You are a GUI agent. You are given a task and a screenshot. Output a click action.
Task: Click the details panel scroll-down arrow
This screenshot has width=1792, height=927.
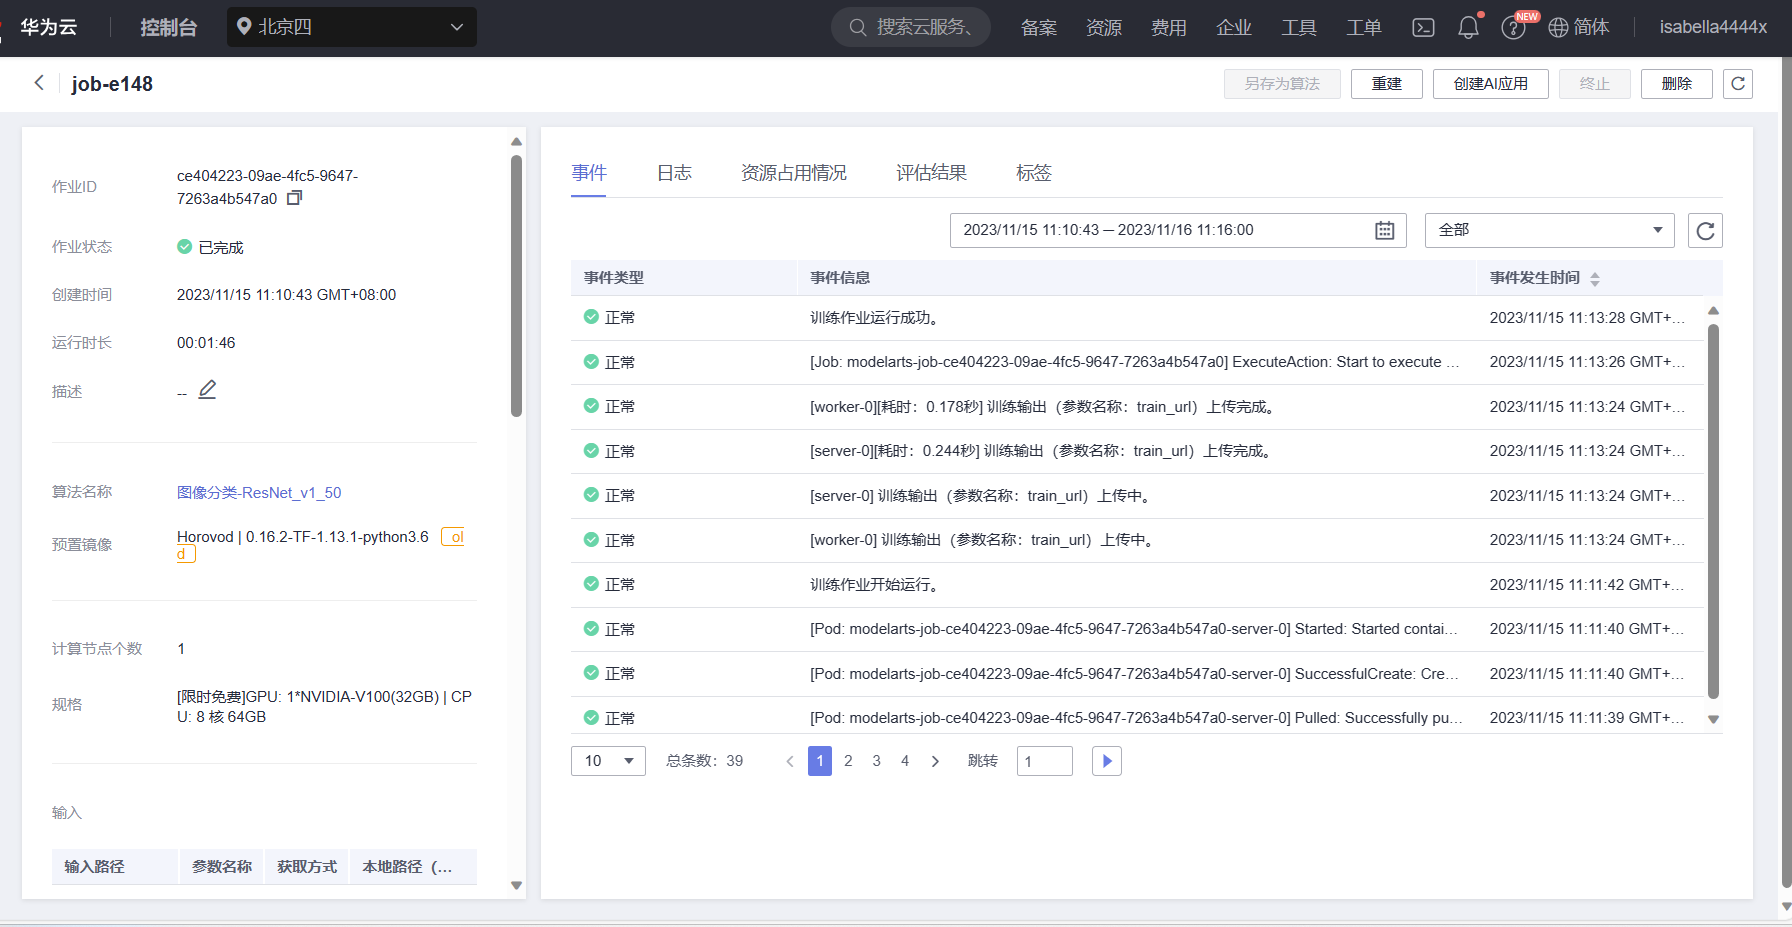tap(516, 885)
